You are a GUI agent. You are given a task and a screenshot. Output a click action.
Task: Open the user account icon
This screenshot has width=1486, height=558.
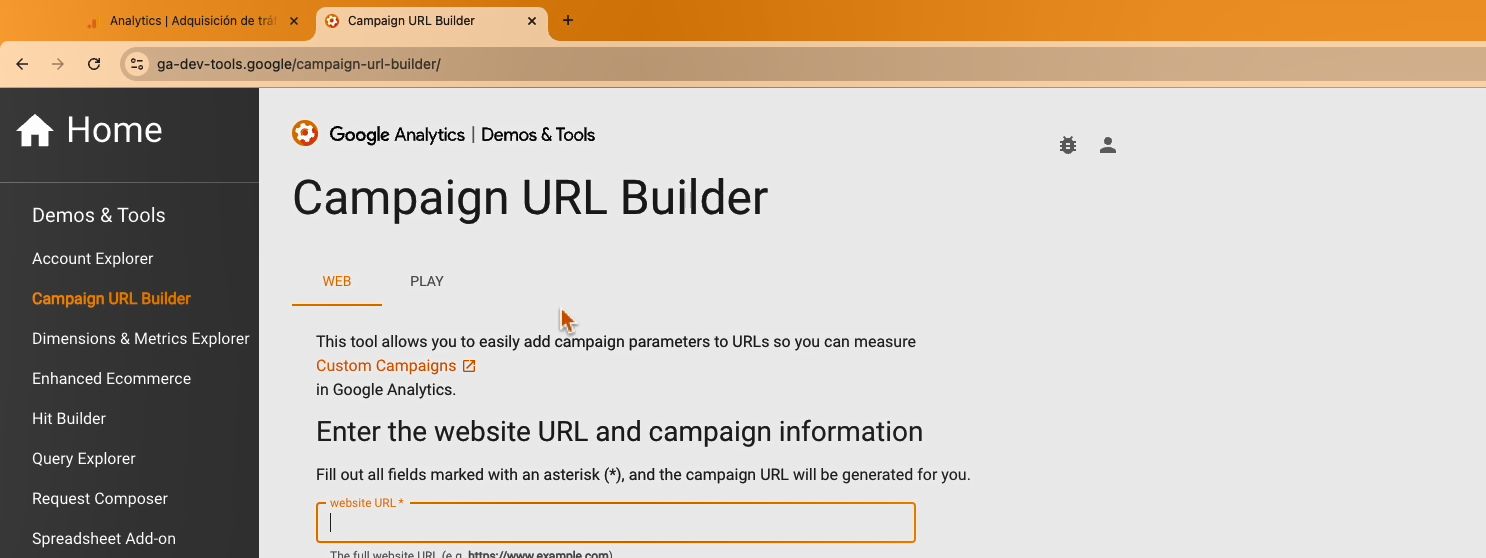point(1107,145)
